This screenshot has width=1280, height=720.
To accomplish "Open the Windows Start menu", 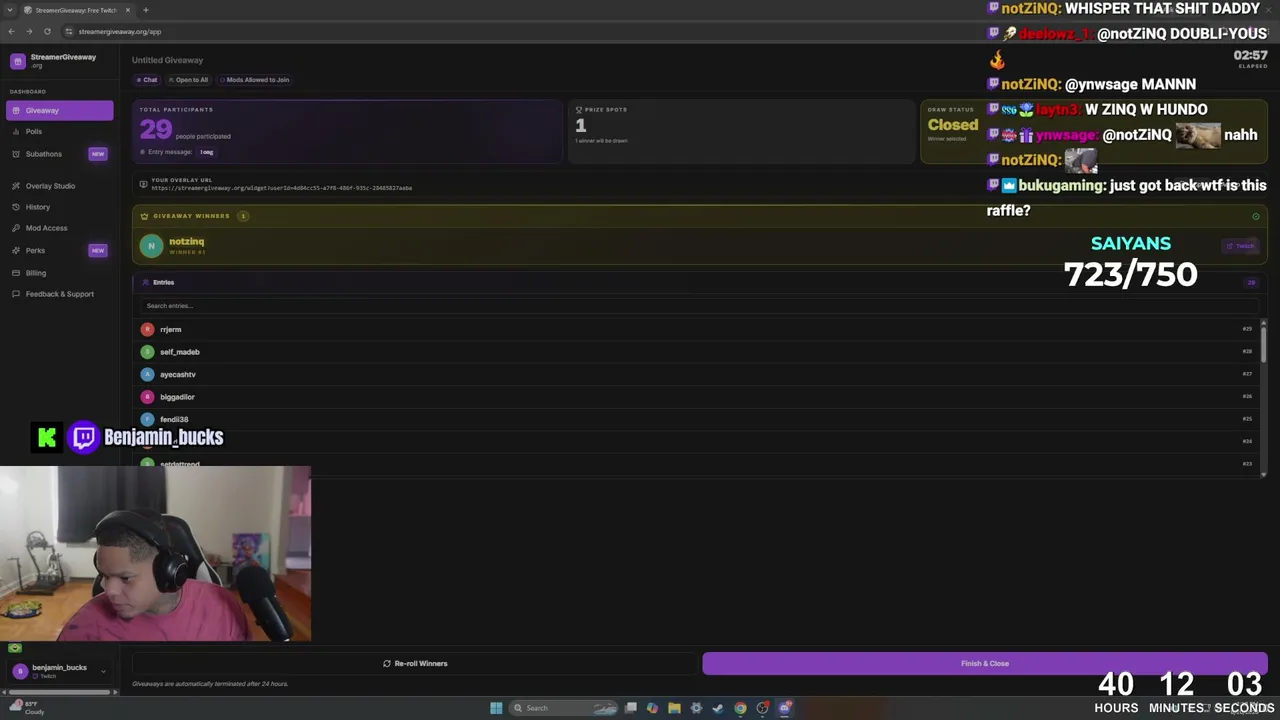I will click(496, 708).
